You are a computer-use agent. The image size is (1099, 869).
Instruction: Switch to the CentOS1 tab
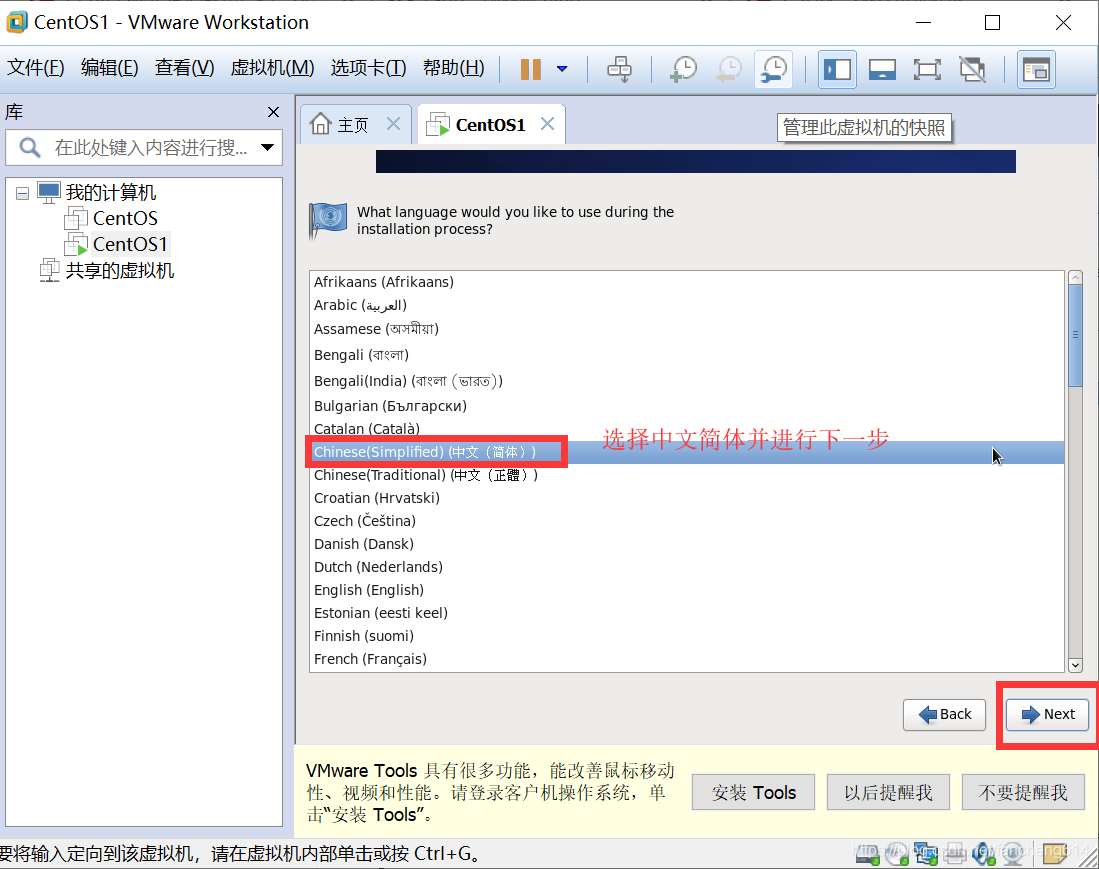(x=490, y=125)
